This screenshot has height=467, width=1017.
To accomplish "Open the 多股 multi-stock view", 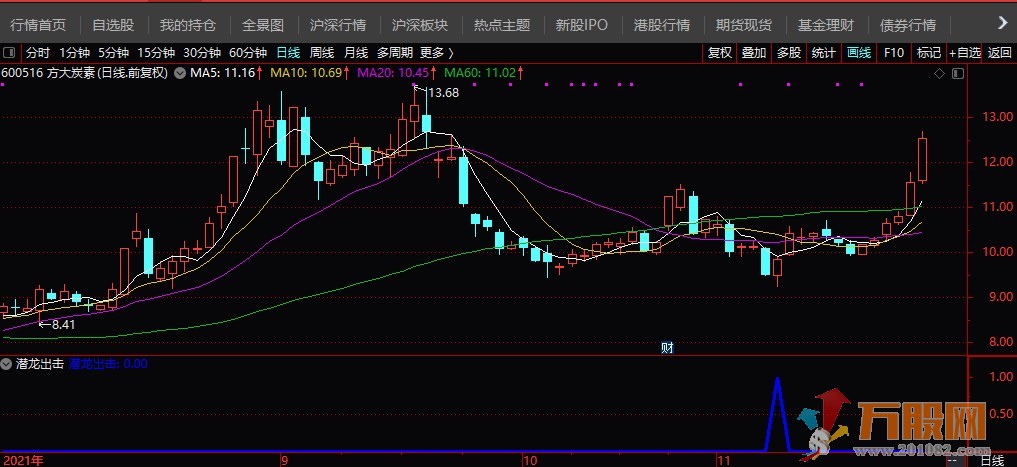I will tap(789, 53).
